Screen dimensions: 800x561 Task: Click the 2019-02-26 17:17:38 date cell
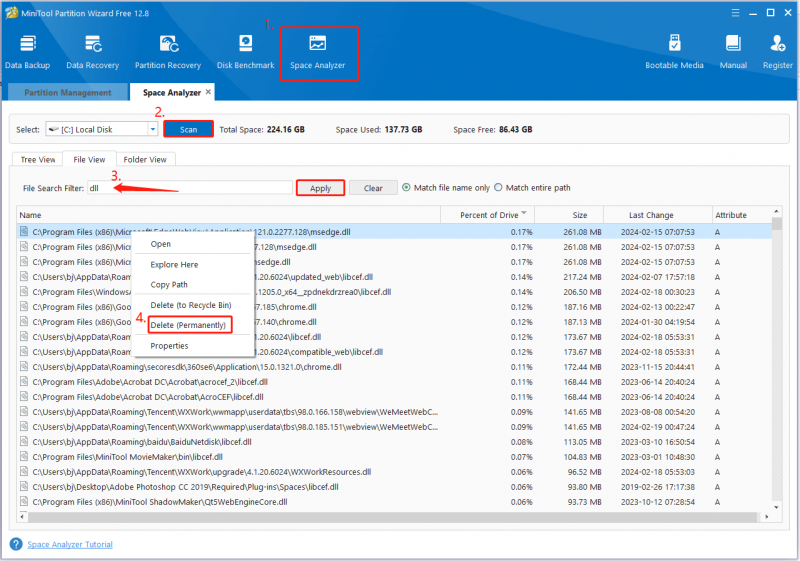pos(658,487)
